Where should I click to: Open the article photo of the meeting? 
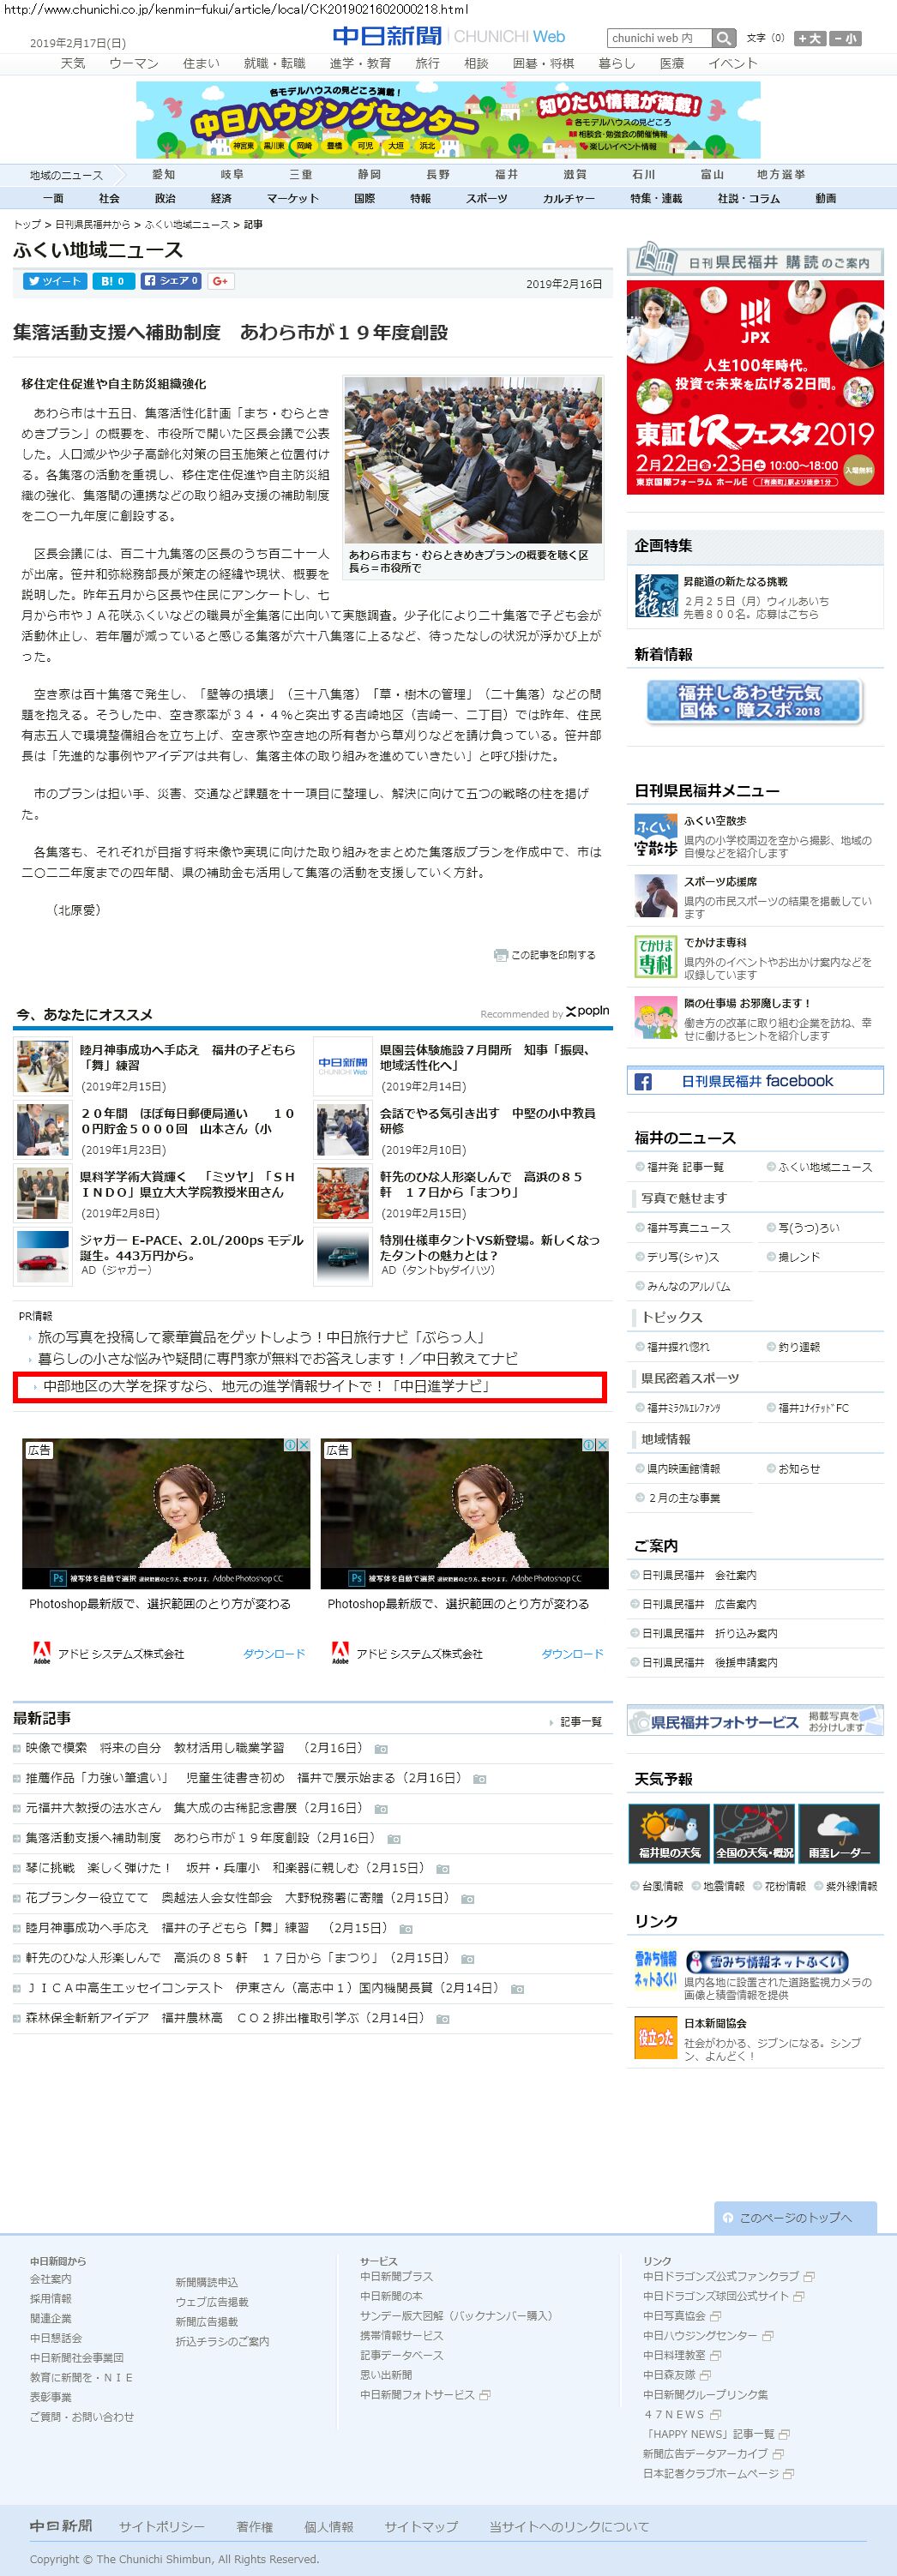click(x=473, y=460)
